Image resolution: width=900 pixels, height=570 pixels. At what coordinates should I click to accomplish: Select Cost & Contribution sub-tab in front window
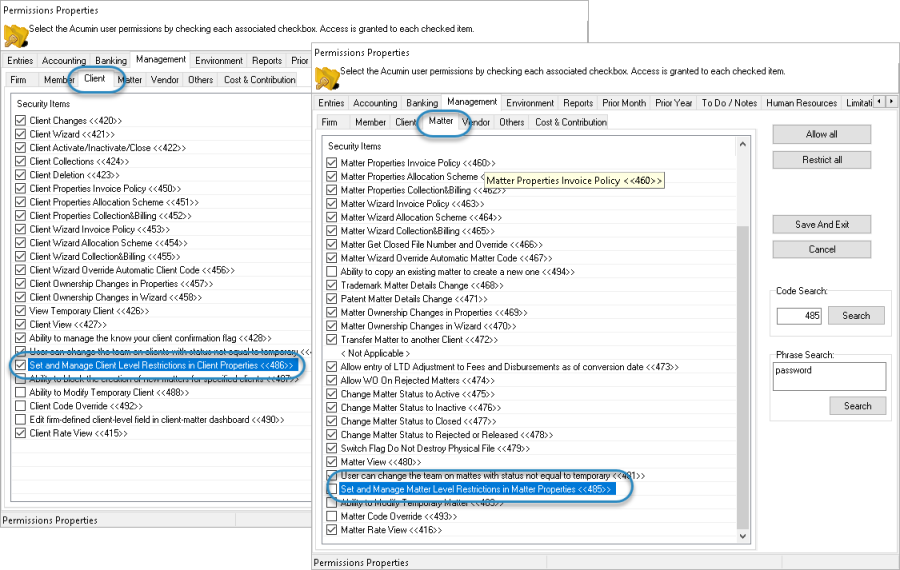571,122
